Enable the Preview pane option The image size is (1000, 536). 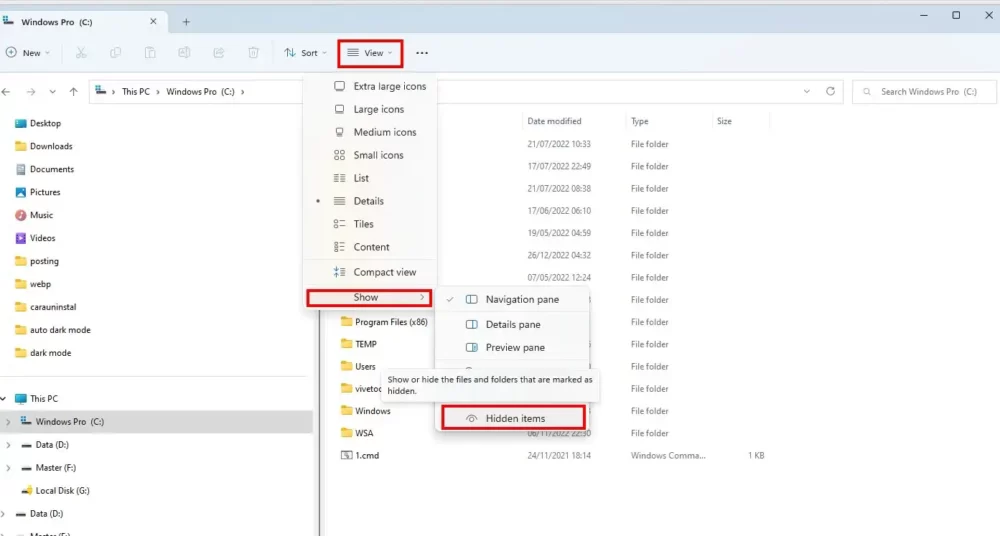(514, 347)
